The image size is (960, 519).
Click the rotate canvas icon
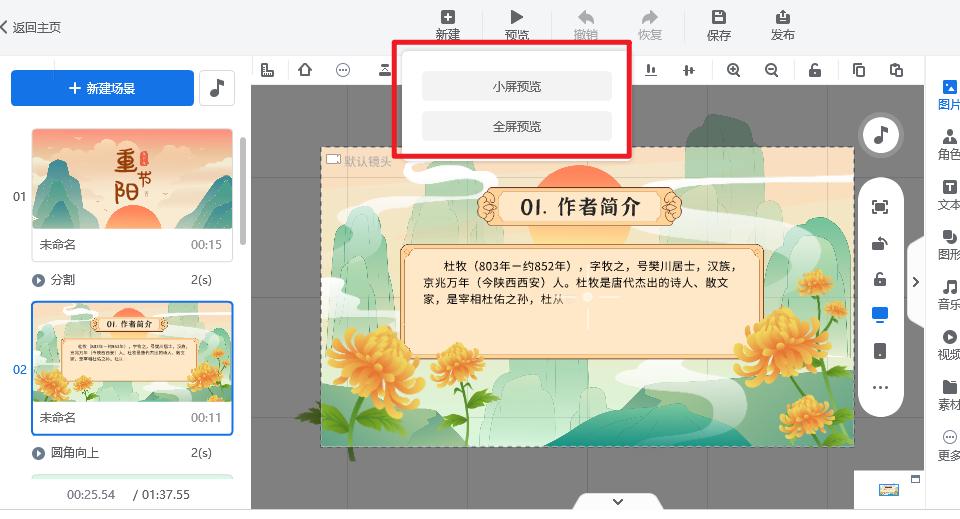[880, 243]
